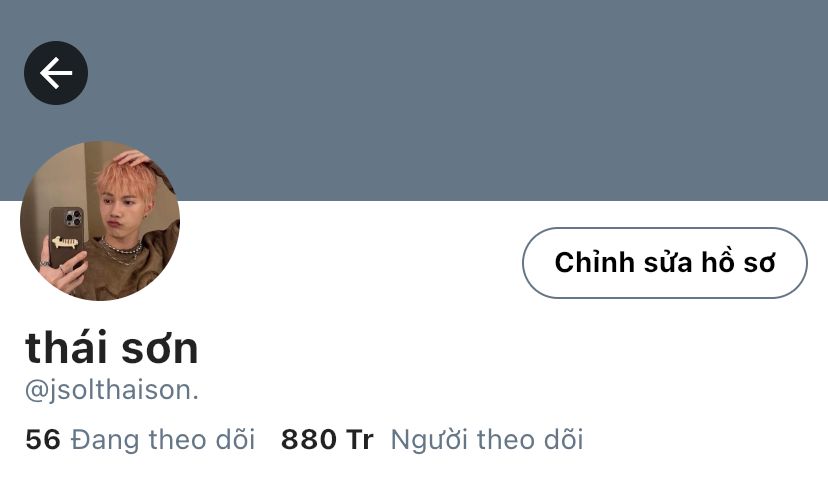Select the display name thái sơn

click(x=111, y=347)
